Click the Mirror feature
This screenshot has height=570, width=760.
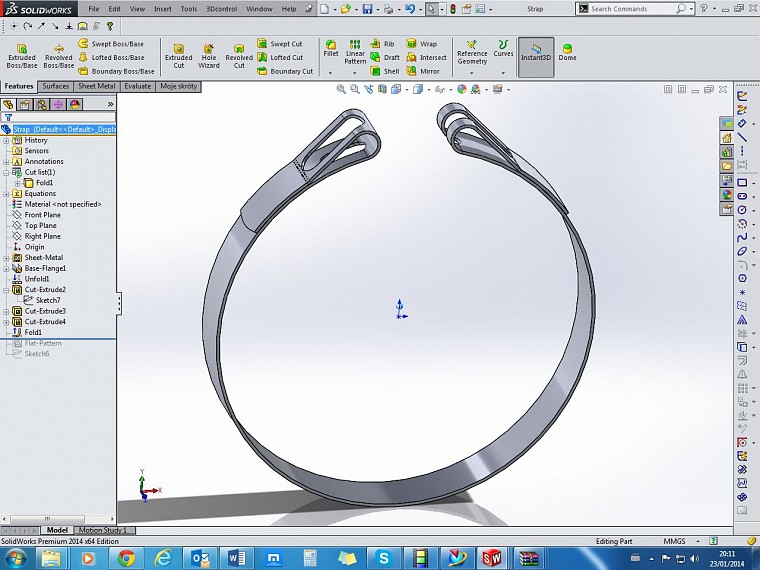pos(422,71)
